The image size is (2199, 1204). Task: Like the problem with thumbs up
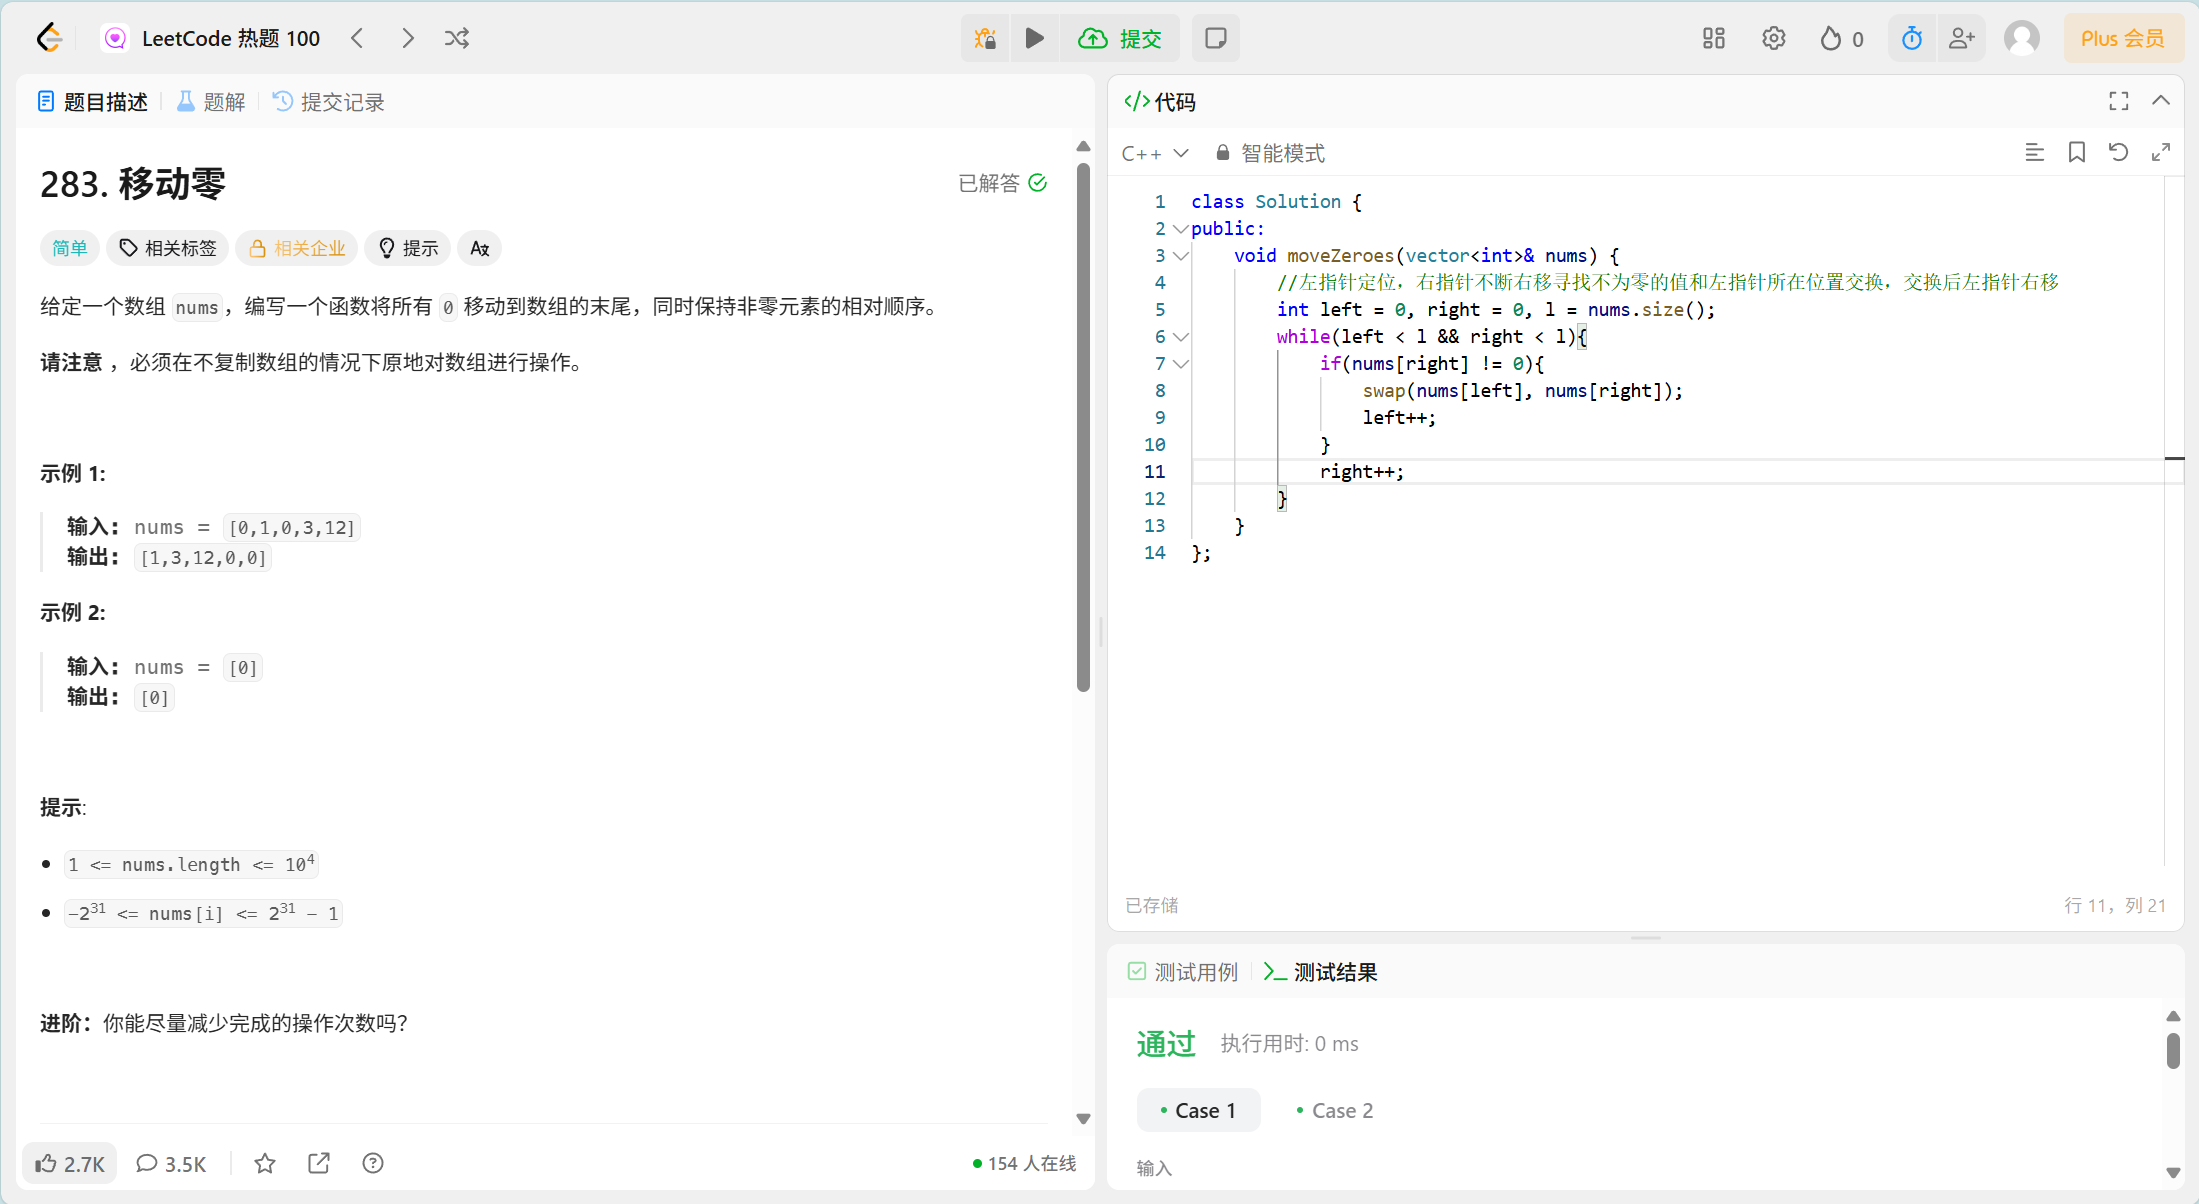pos(70,1163)
